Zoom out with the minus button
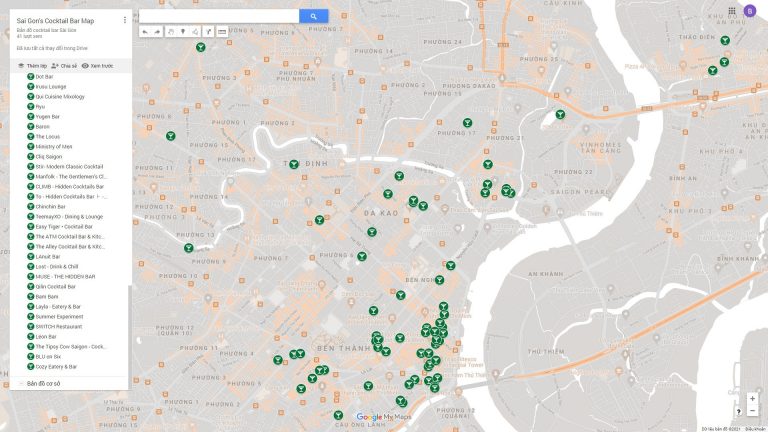768x432 pixels. (752, 411)
